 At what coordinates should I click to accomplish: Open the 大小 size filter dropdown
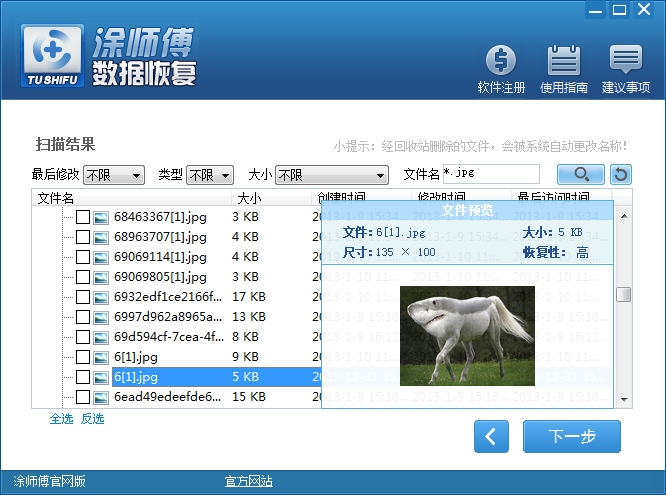point(332,175)
